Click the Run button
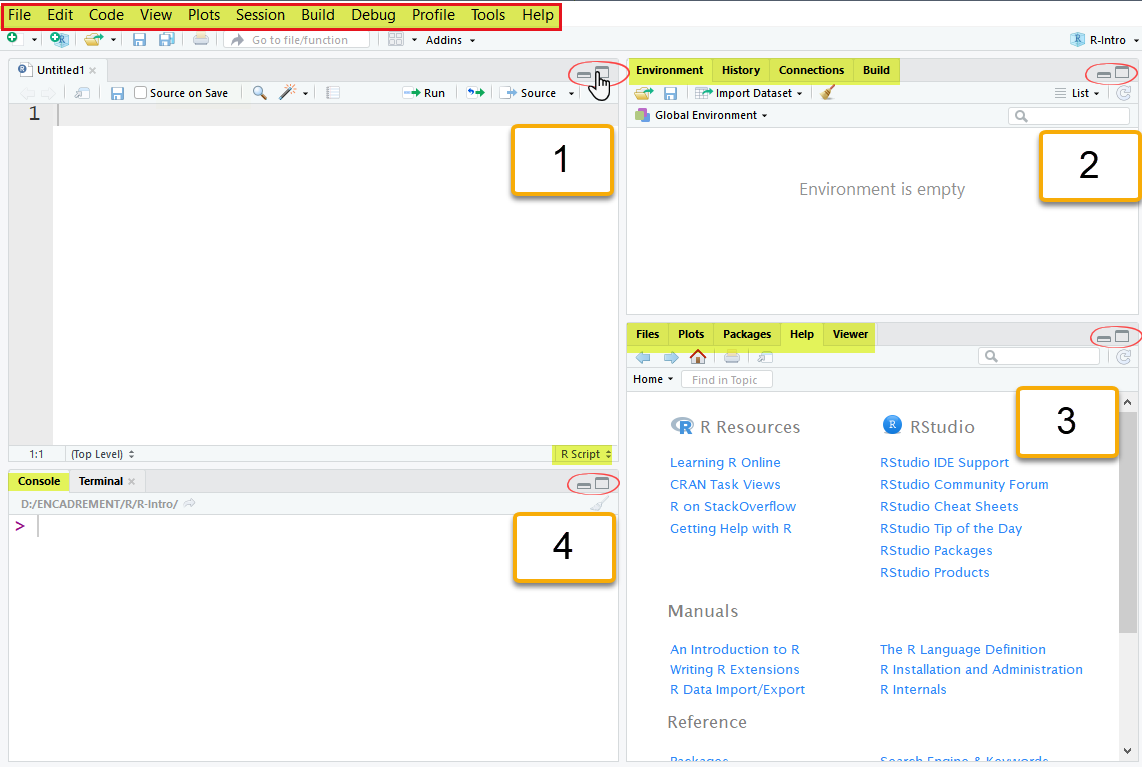 pyautogui.click(x=425, y=93)
